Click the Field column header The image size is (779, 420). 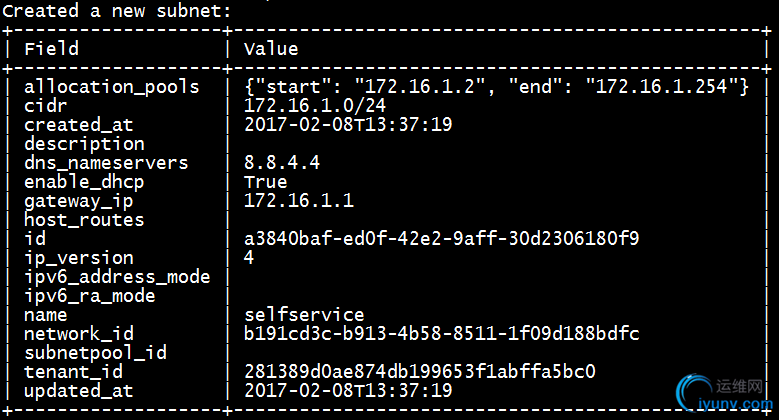51,48
